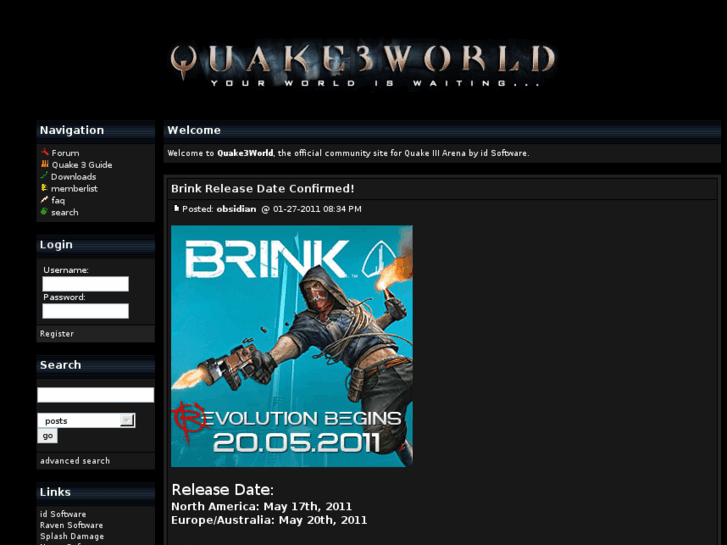Click the orange icon beside Quake 3 Guide
The width and height of the screenshot is (727, 545).
[x=45, y=164]
